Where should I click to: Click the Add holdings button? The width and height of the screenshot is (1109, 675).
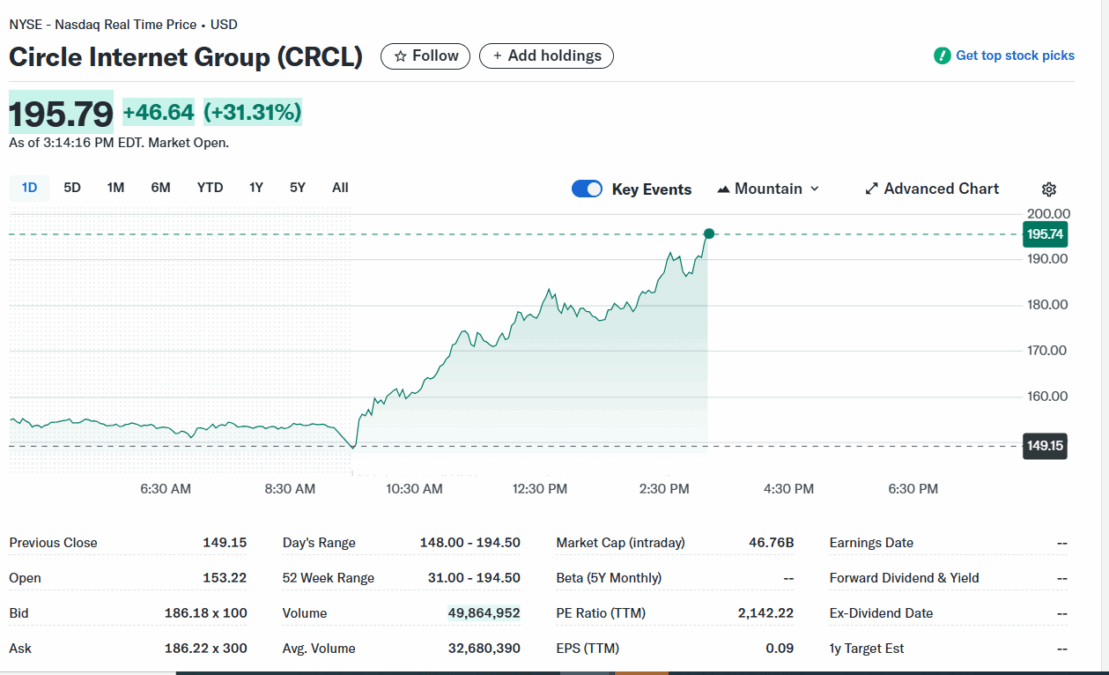point(546,56)
